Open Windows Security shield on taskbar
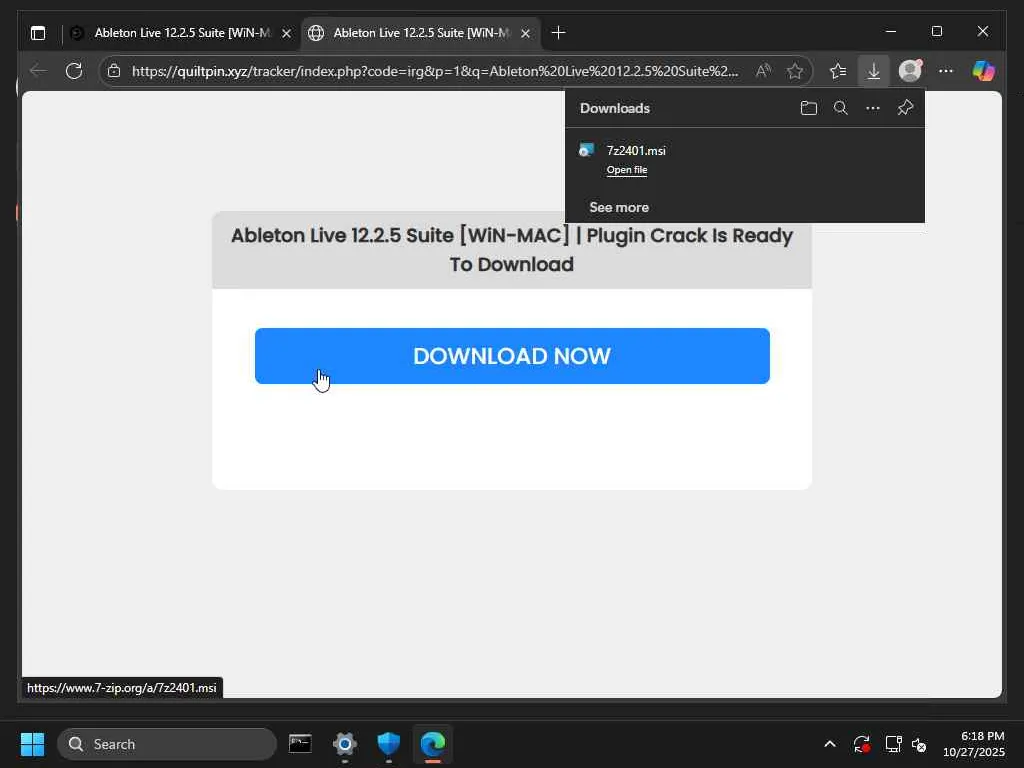 pos(389,744)
